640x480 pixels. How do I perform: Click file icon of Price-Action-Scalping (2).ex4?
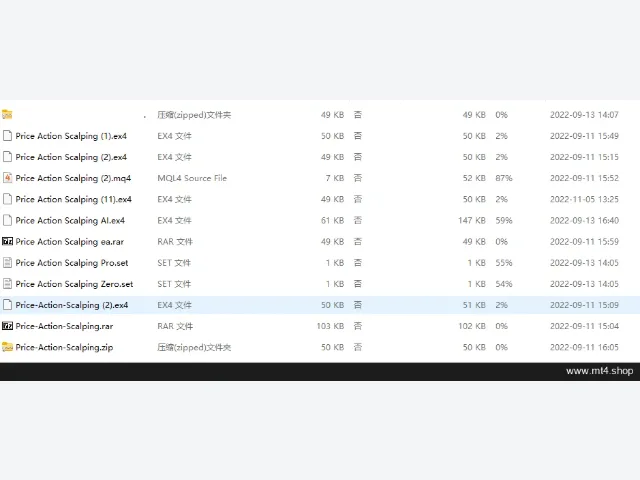tap(7, 305)
